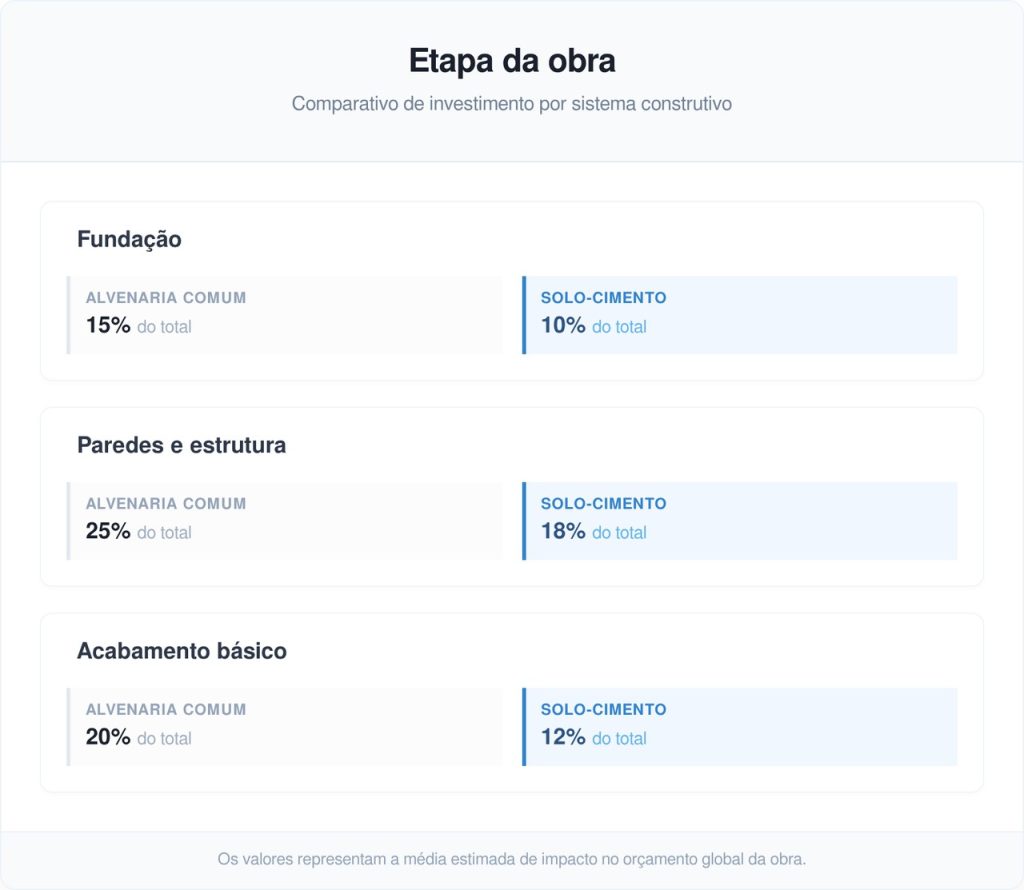This screenshot has width=1024, height=890.
Task: Click "do total" text beside 12%
Action: (619, 739)
